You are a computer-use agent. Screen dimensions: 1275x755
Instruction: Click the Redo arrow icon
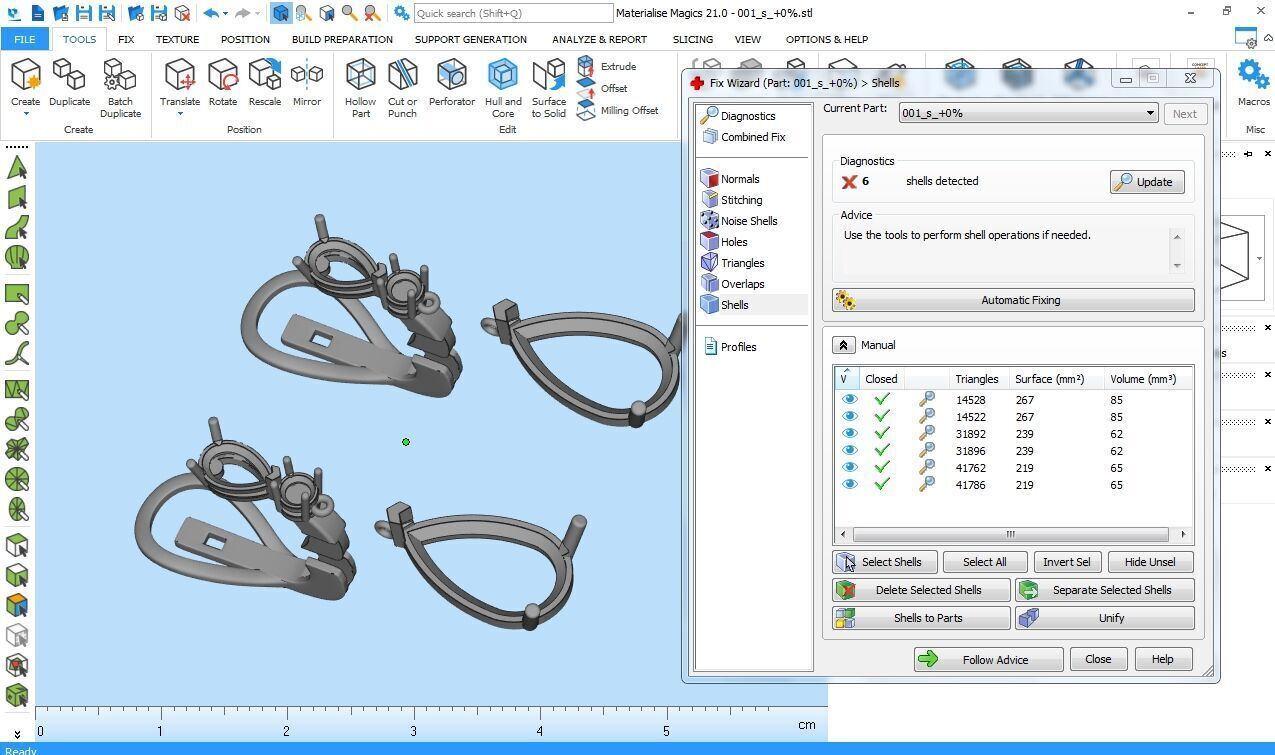pos(242,13)
